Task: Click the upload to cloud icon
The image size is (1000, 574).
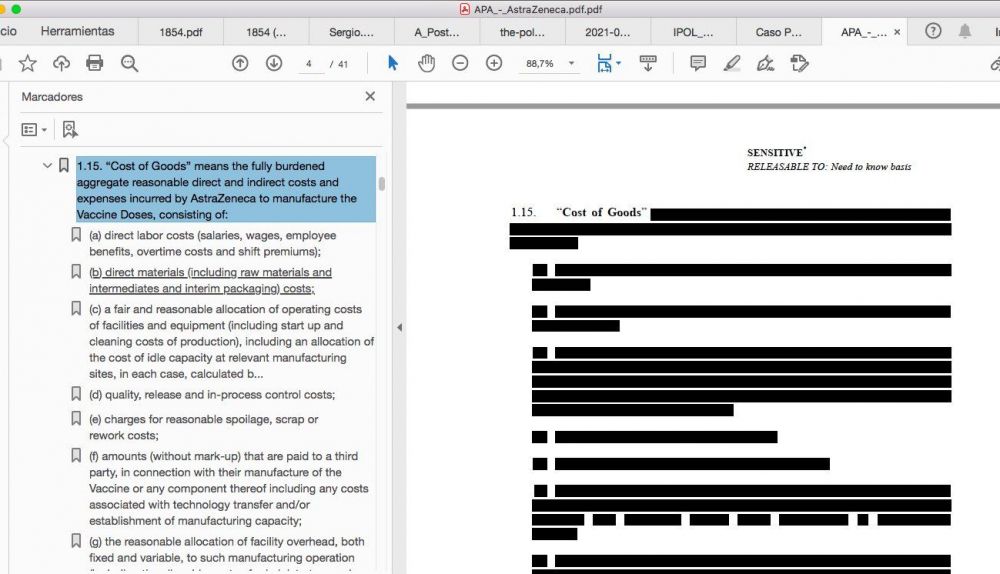Action: pos(61,63)
